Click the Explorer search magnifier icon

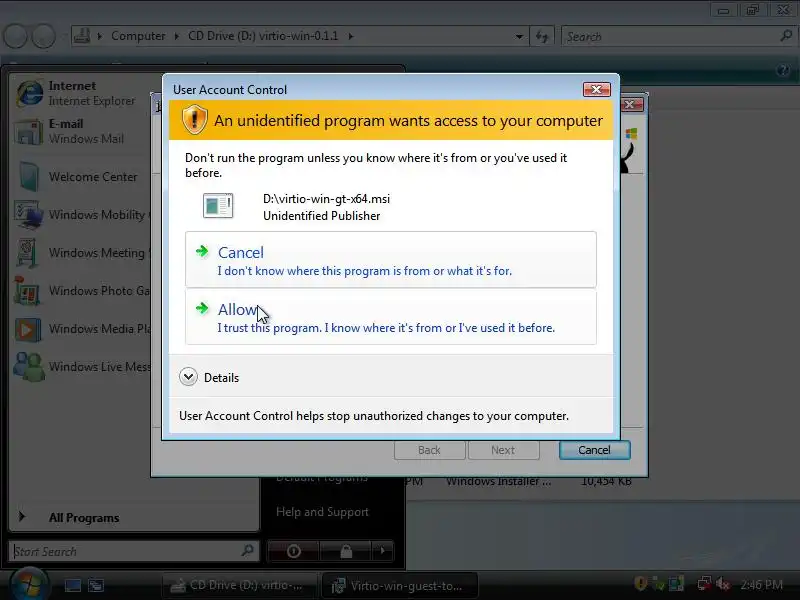(x=786, y=36)
